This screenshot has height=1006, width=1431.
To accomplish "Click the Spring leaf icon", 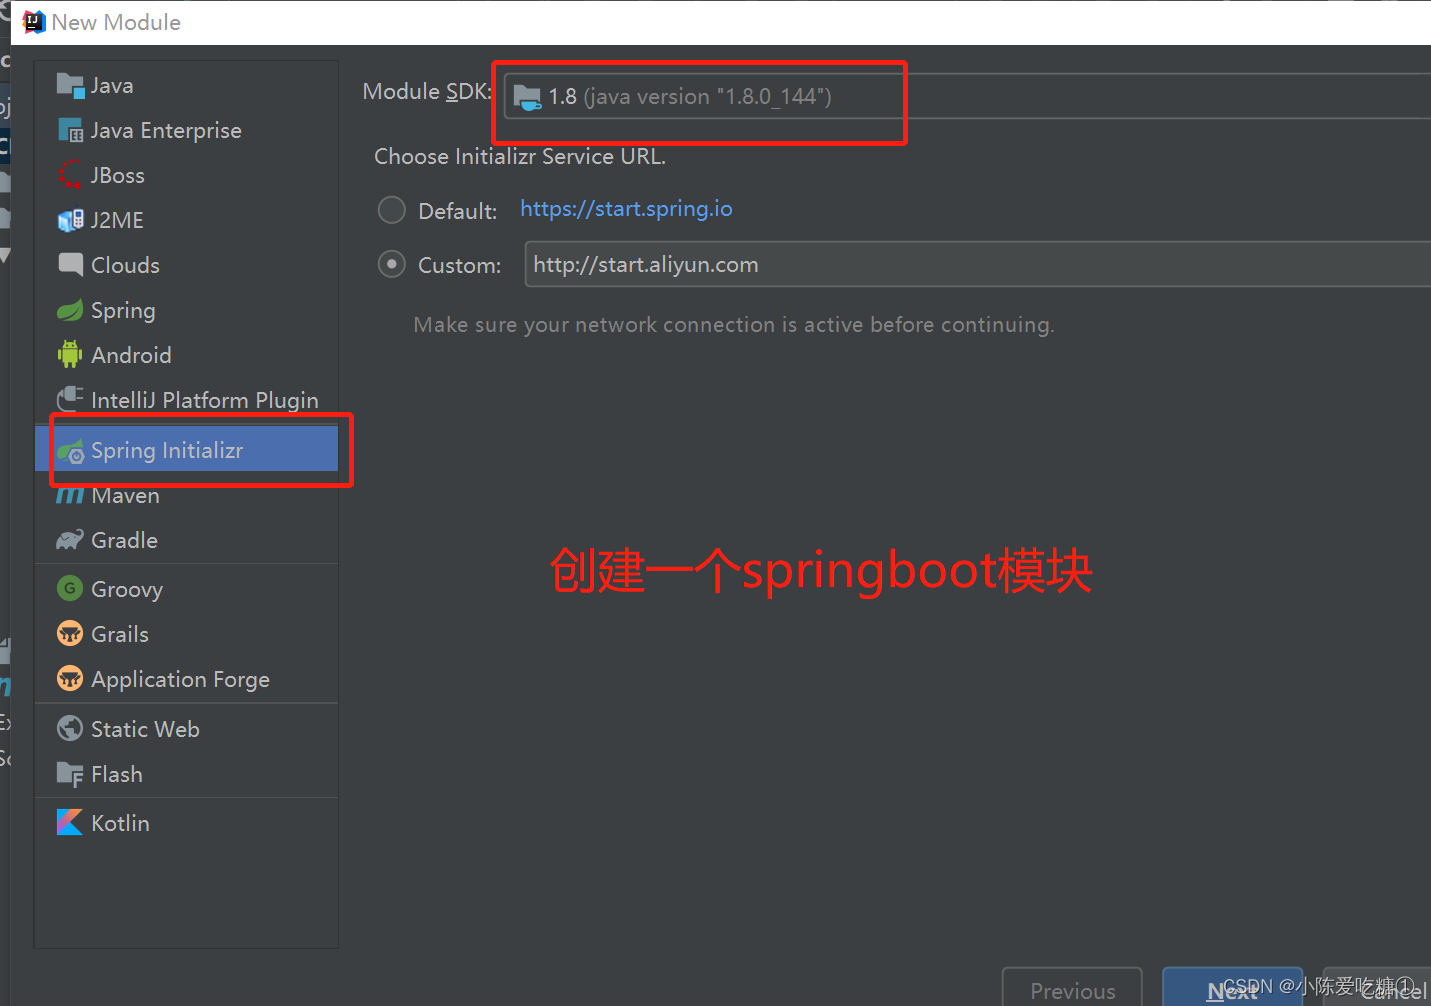I will pos(70,311).
